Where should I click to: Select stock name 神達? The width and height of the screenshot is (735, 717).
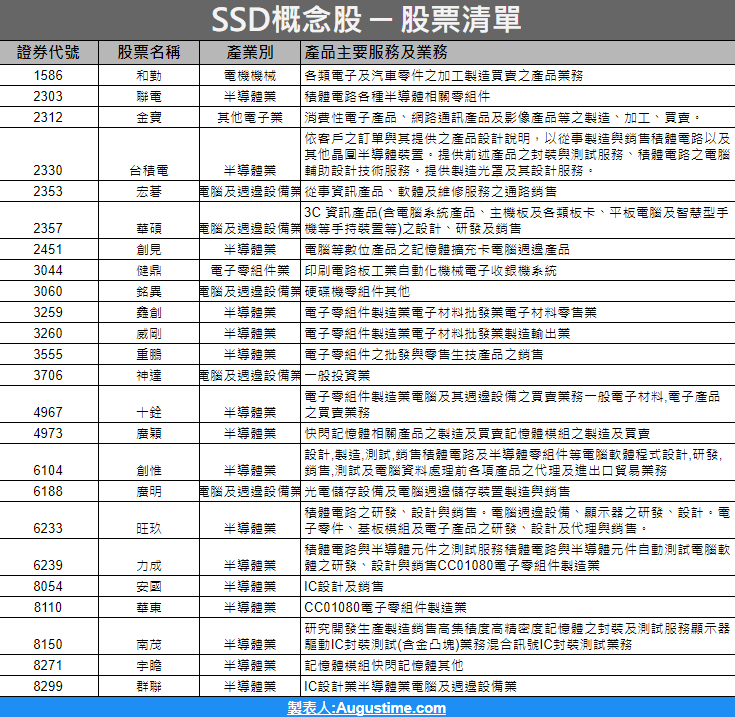149,376
